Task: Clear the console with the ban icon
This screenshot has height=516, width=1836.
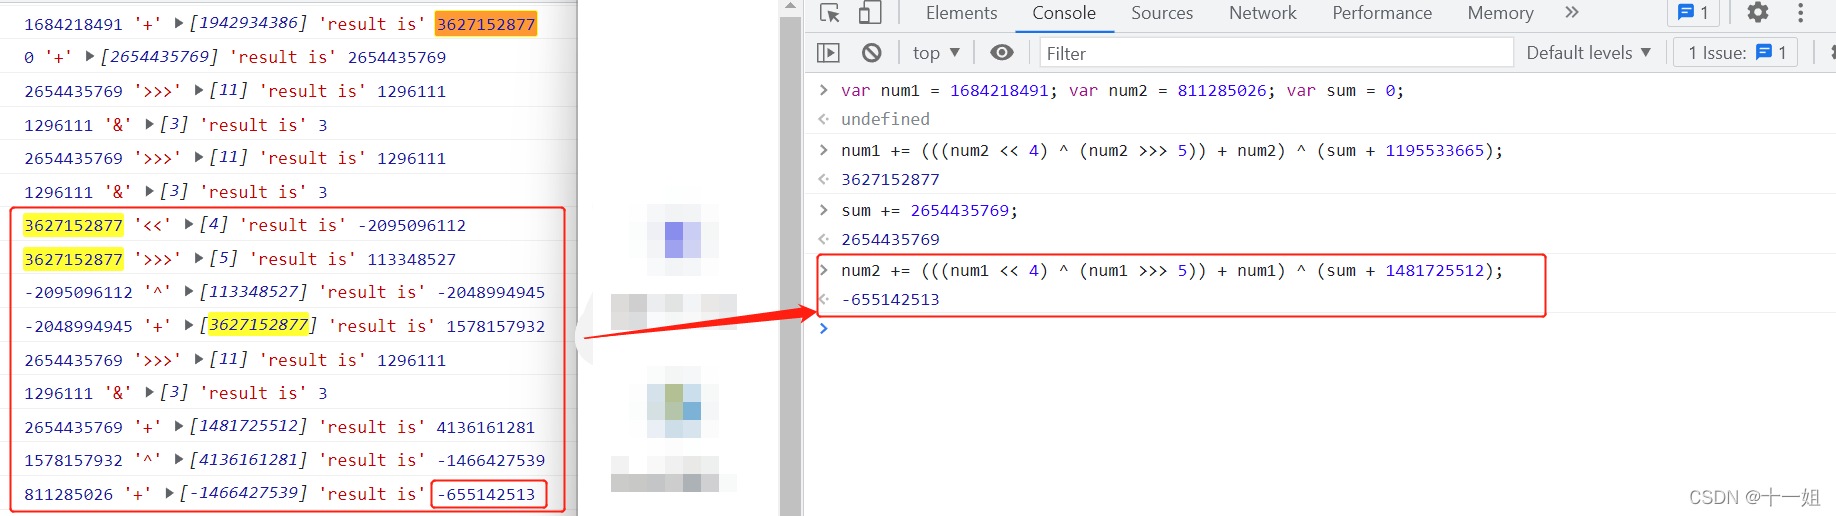Action: [872, 53]
